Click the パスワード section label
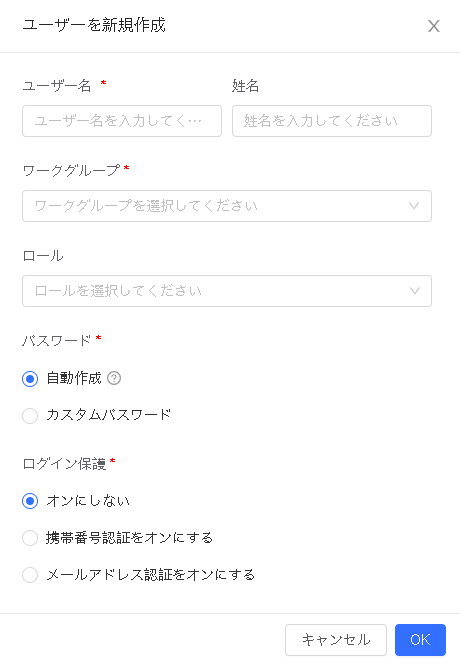 click(x=57, y=340)
